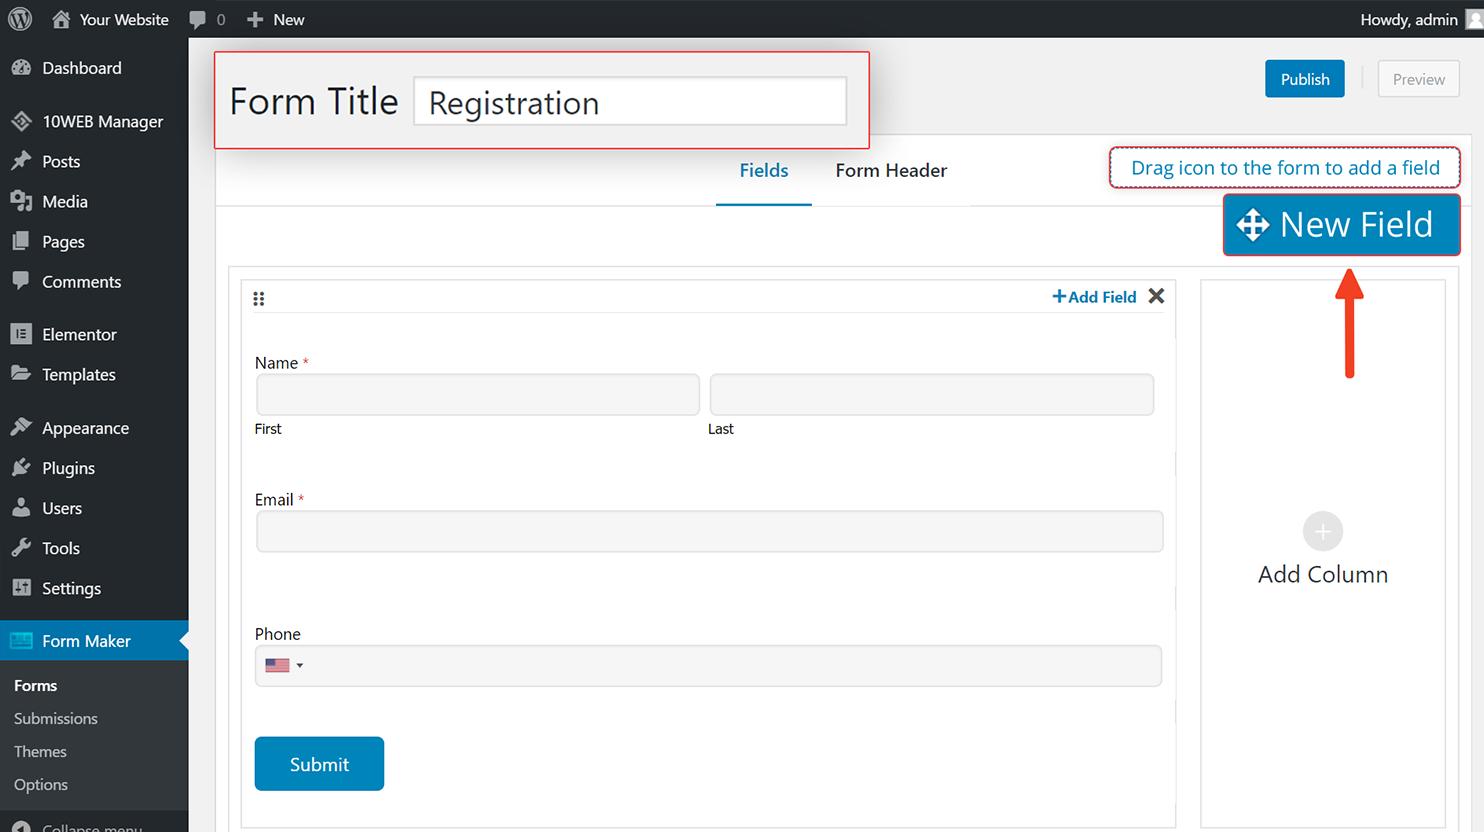Open Submissions submenu item
This screenshot has height=832, width=1484.
[x=56, y=719]
